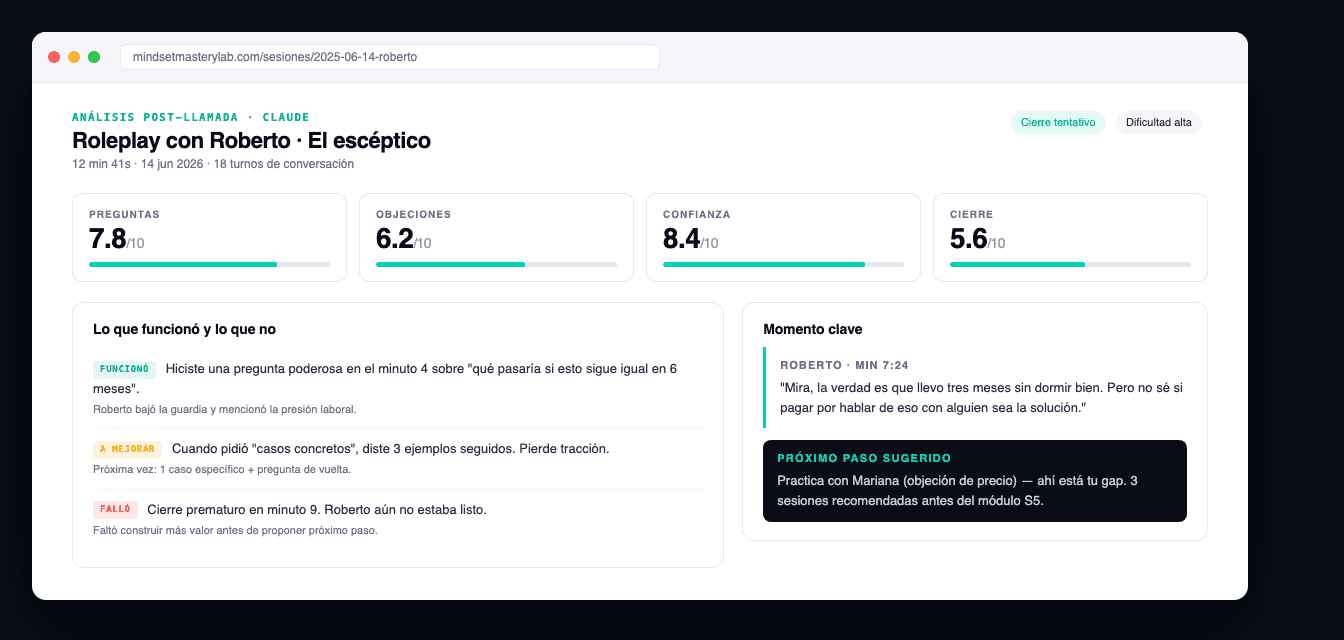This screenshot has height=640, width=1344.
Task: Click the note "Faltó construir más valor"
Action: click(x=235, y=530)
